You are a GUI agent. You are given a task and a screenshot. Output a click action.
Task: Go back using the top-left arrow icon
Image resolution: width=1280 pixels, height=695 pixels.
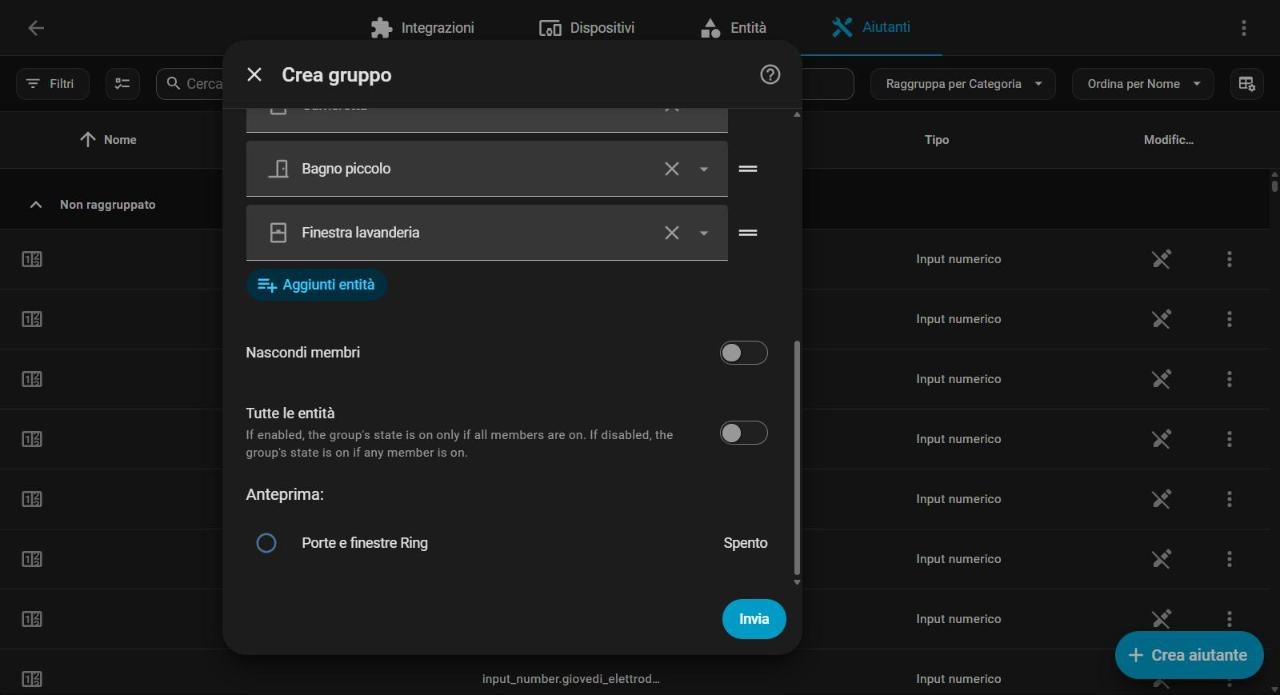pyautogui.click(x=36, y=28)
